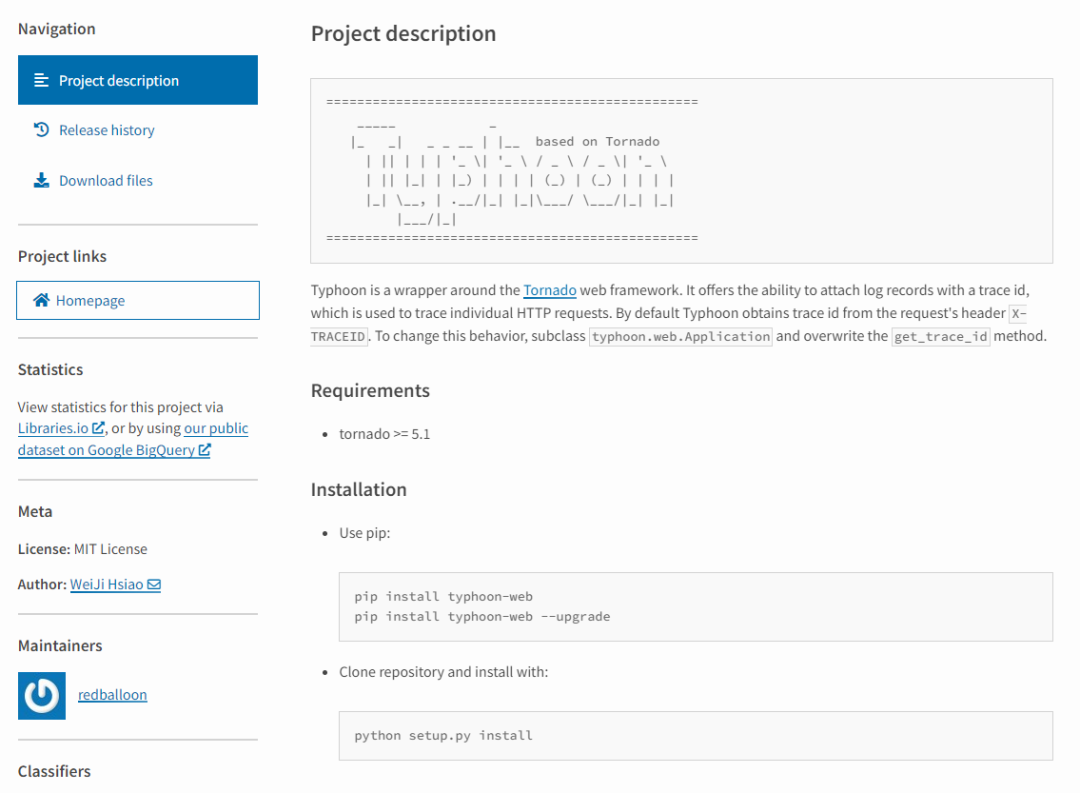Click envelope icon next to WeiJi Hsiao
This screenshot has height=793, width=1080.
click(154, 585)
